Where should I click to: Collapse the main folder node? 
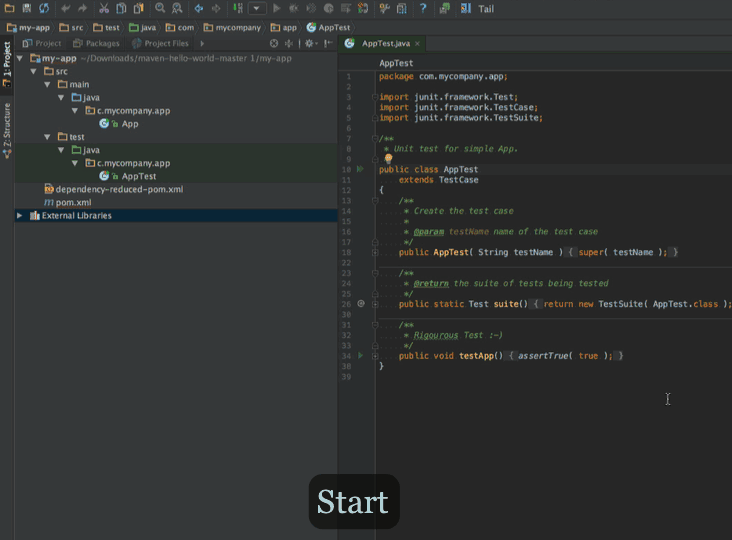pos(48,84)
